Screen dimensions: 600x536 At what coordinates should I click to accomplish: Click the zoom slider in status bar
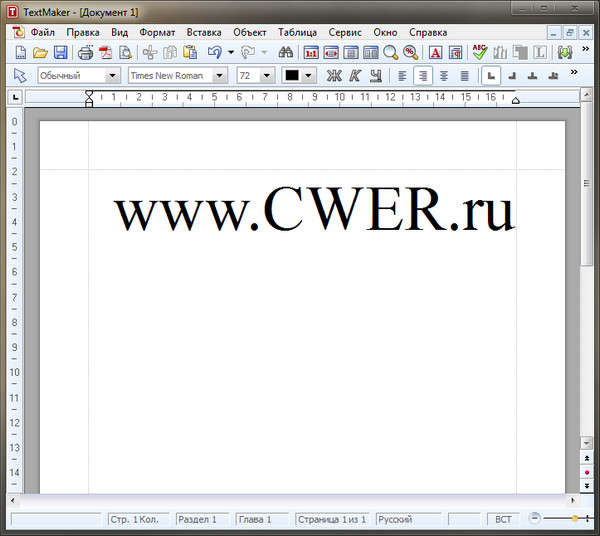click(561, 519)
